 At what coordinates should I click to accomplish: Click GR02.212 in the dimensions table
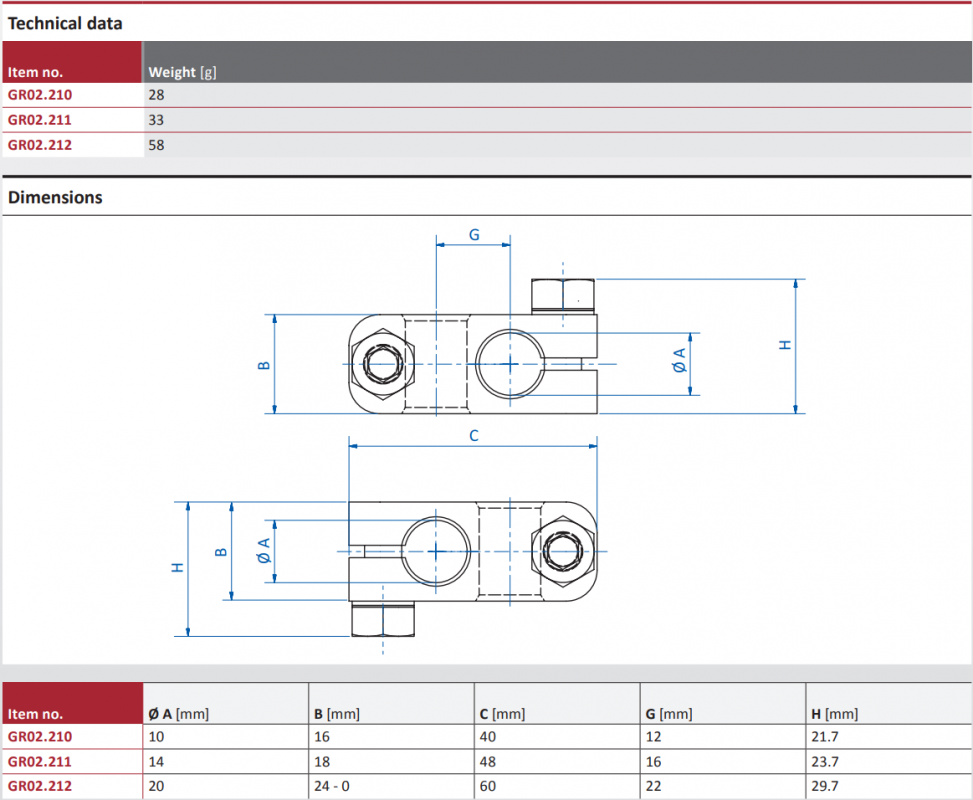[x=40, y=786]
